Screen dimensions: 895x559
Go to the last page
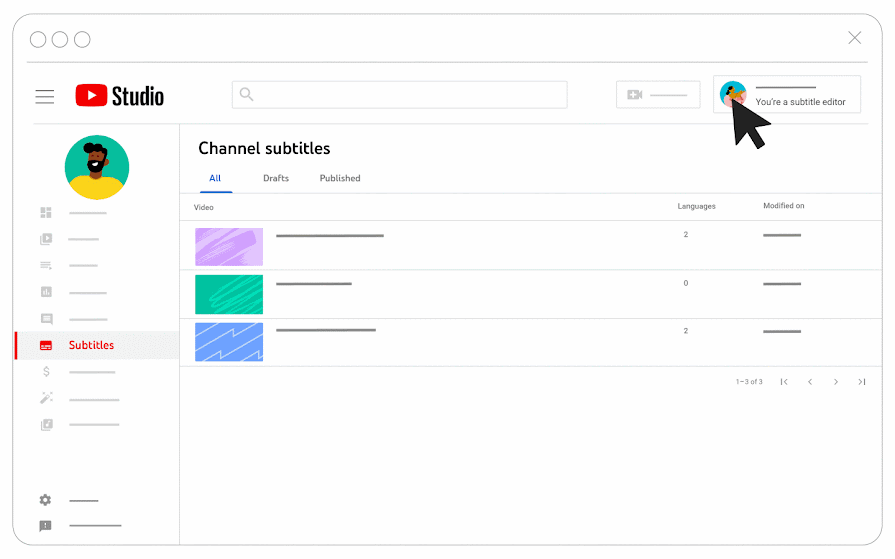tap(862, 381)
